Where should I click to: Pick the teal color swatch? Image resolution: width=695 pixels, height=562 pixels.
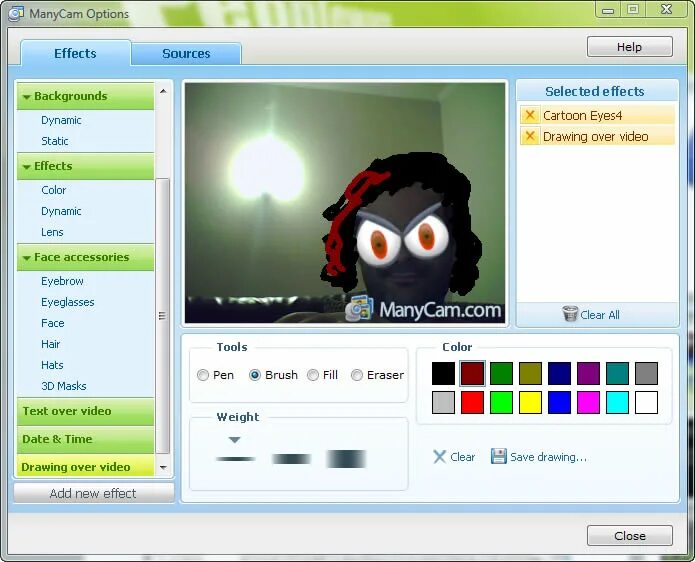(617, 373)
